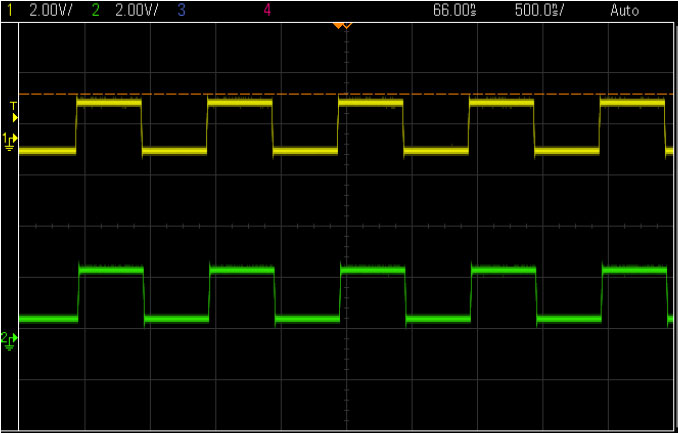Click the 66.00 horizontal delay value
The height and width of the screenshot is (434, 678).
[453, 9]
